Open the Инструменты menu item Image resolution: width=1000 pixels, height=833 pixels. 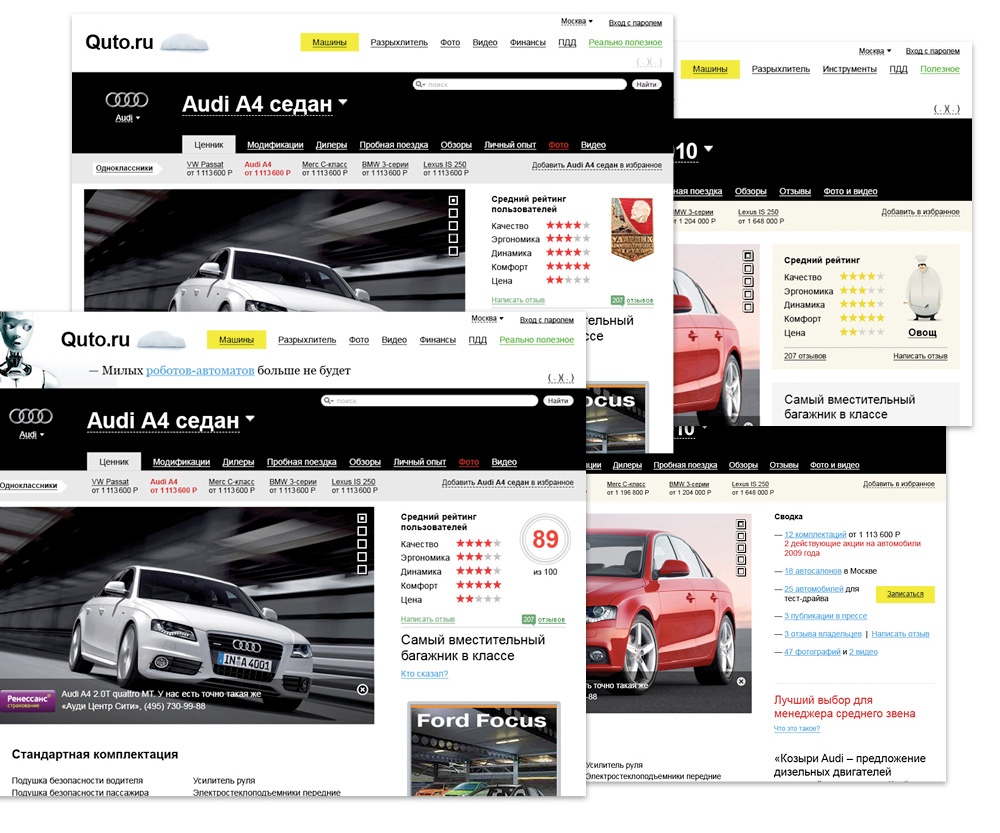point(849,69)
